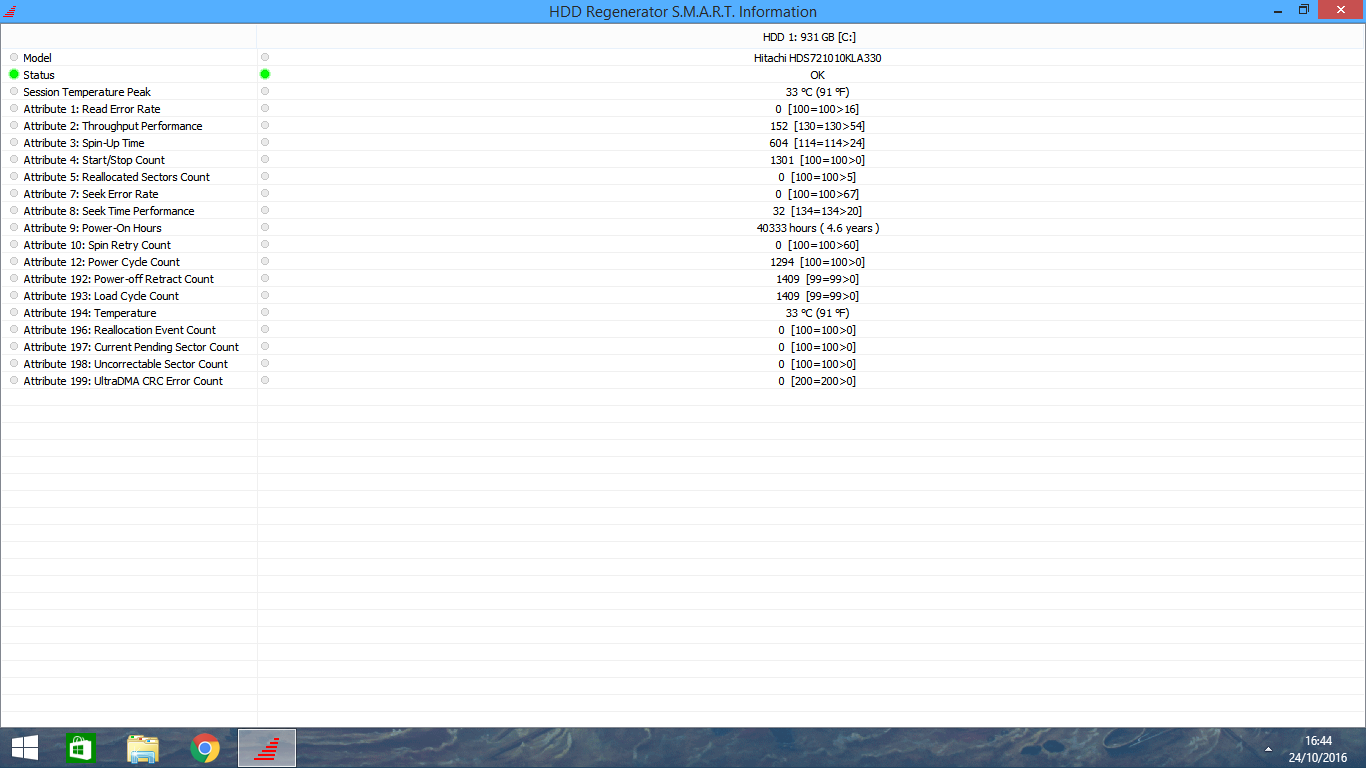Click the gray dot beside Attribute 9: Power-On Hours
The width and height of the screenshot is (1366, 768).
pyautogui.click(x=14, y=227)
